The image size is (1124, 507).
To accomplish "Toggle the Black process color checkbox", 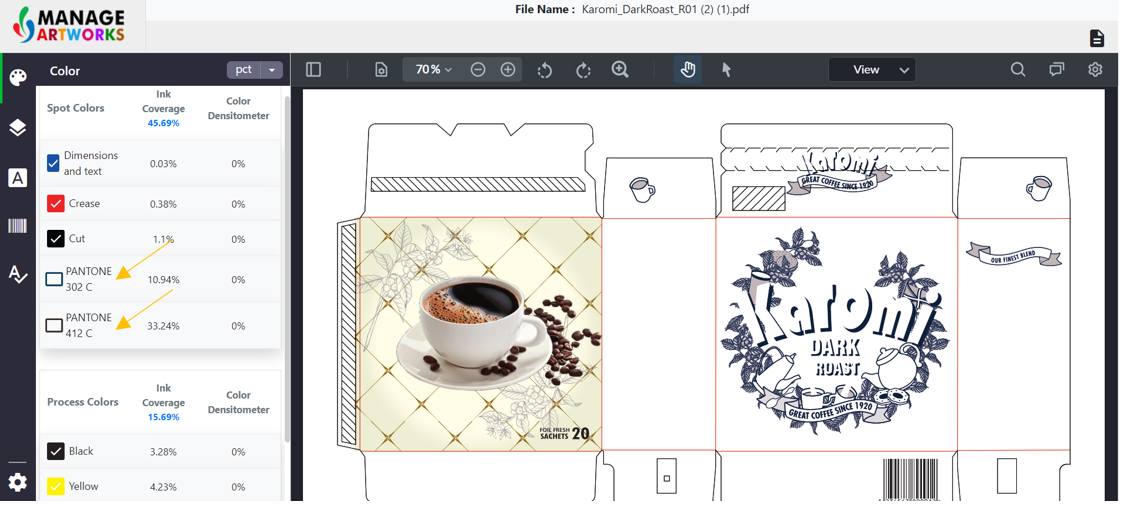I will [56, 451].
